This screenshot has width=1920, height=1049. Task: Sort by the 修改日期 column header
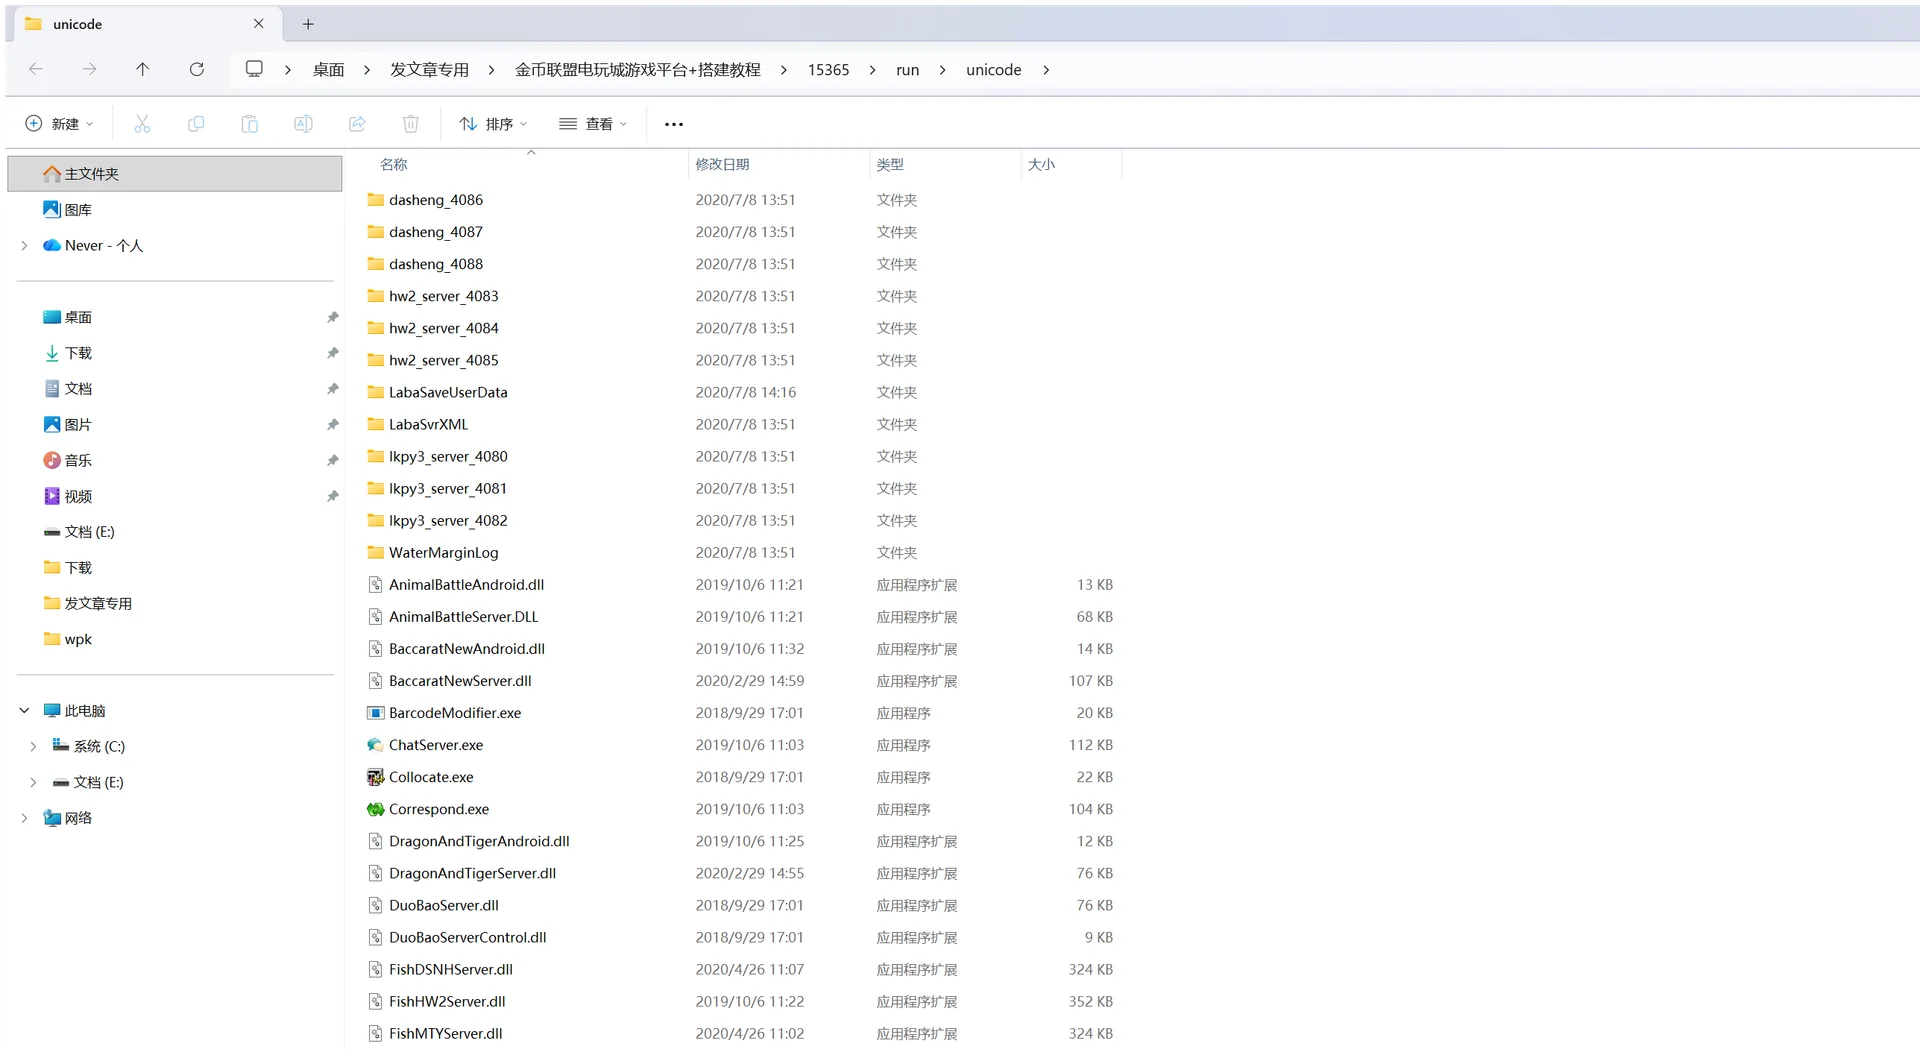(722, 164)
